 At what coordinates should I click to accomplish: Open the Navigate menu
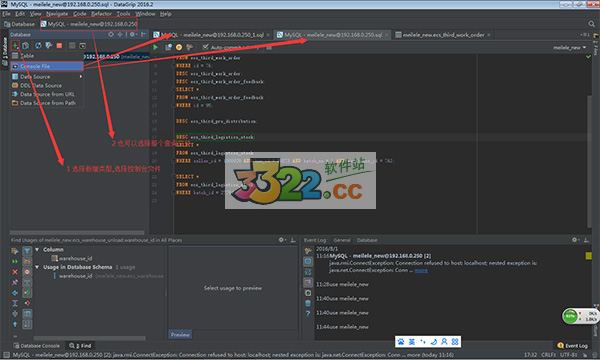57,14
